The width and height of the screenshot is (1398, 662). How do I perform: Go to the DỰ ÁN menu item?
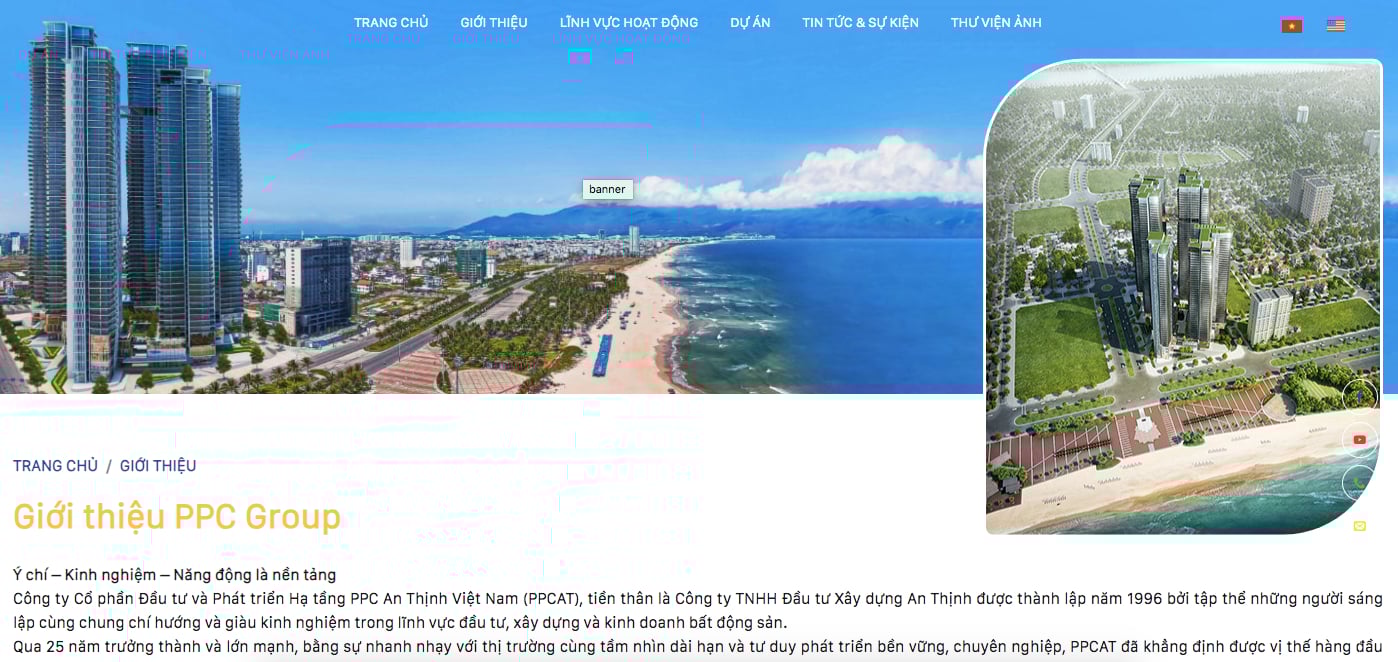click(x=750, y=22)
